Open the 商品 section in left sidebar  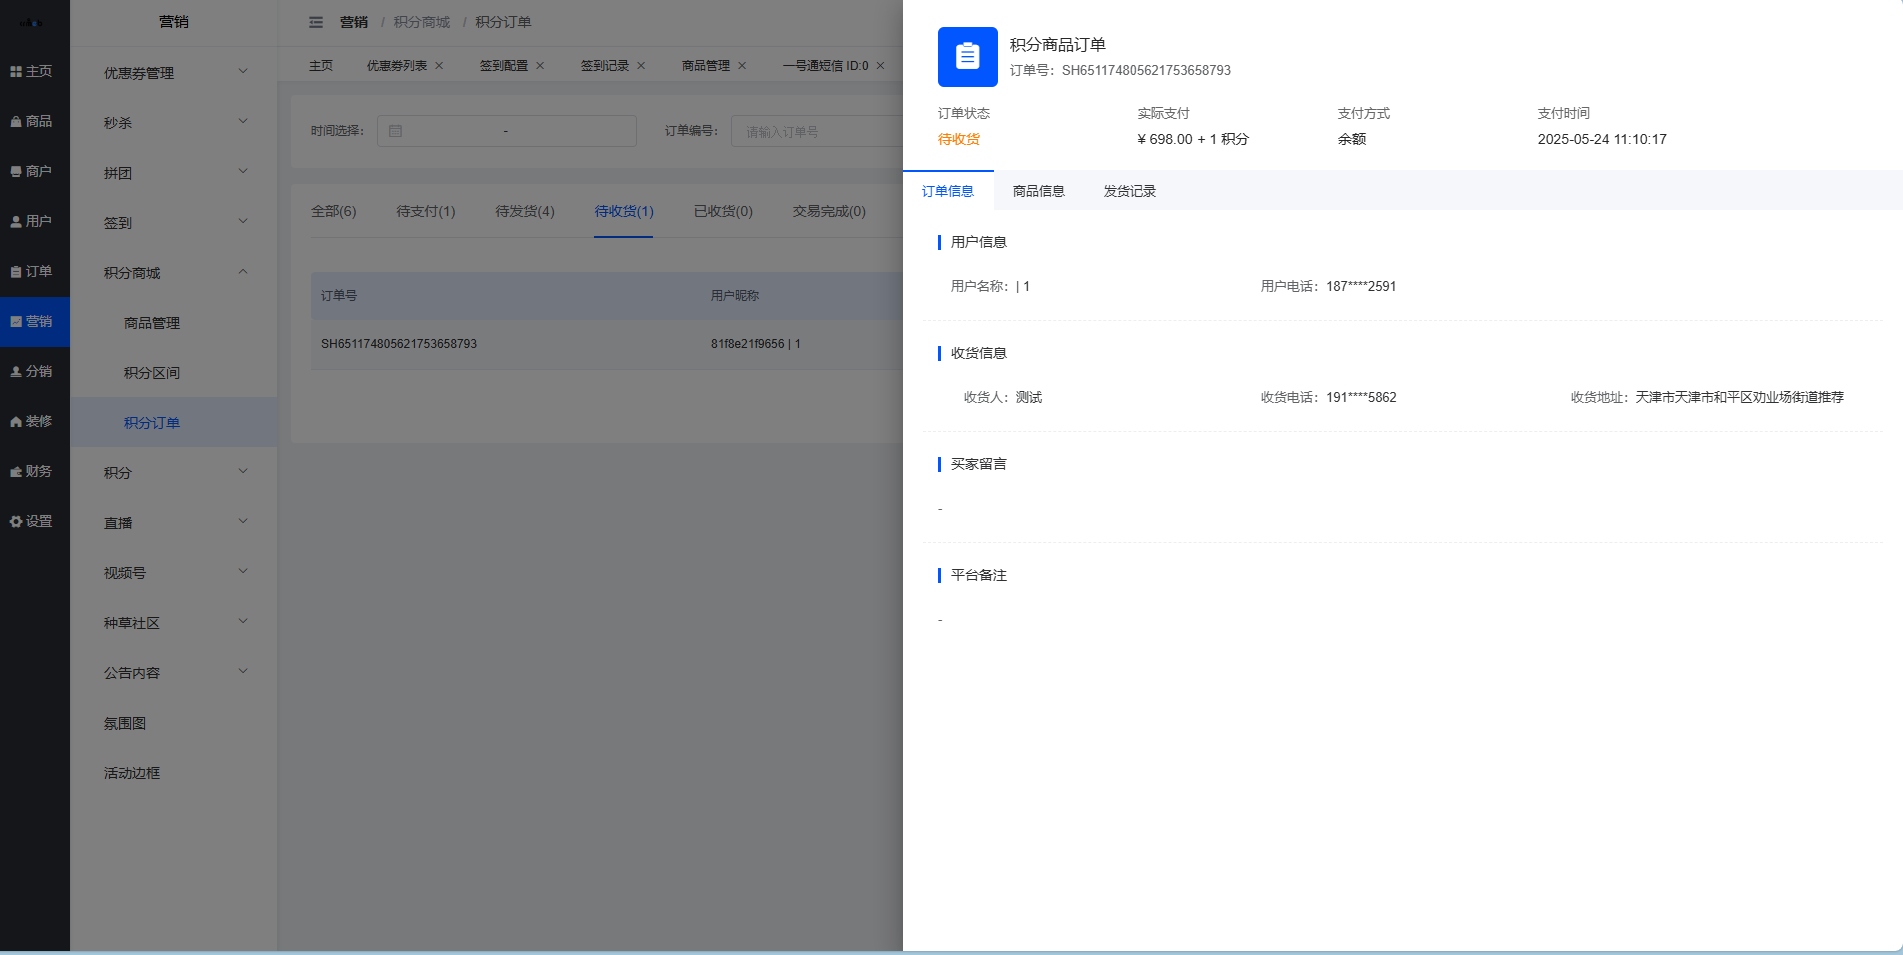31,122
